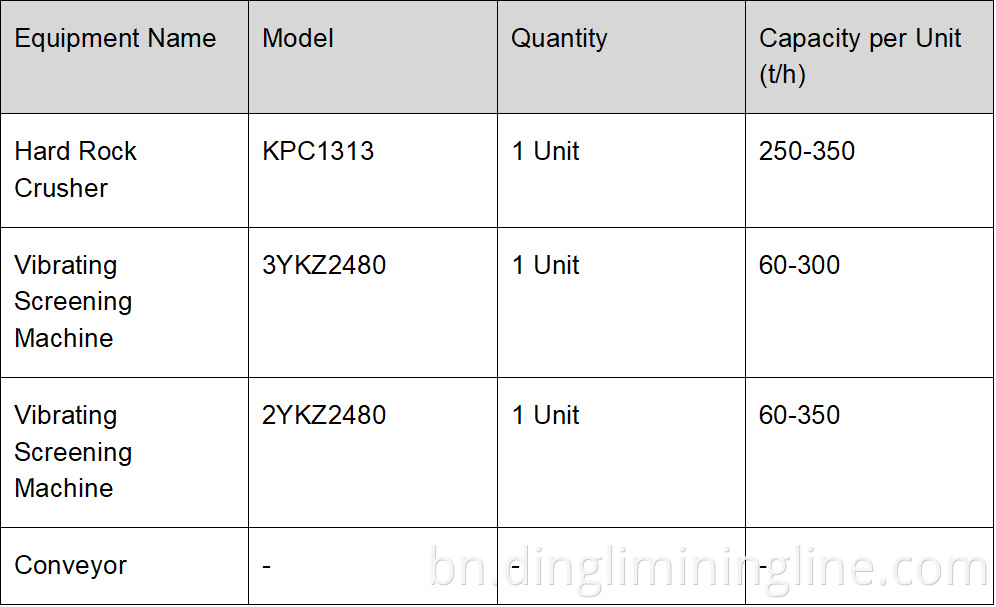Click 1 Unit in the KPC1313 row

point(546,151)
